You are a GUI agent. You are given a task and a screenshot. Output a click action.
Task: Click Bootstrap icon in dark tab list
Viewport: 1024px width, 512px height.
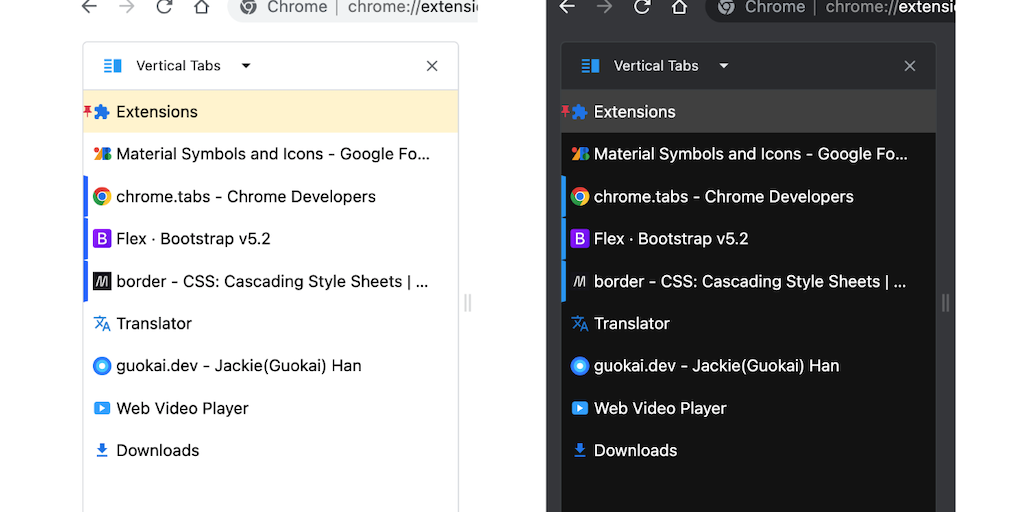[x=579, y=239]
